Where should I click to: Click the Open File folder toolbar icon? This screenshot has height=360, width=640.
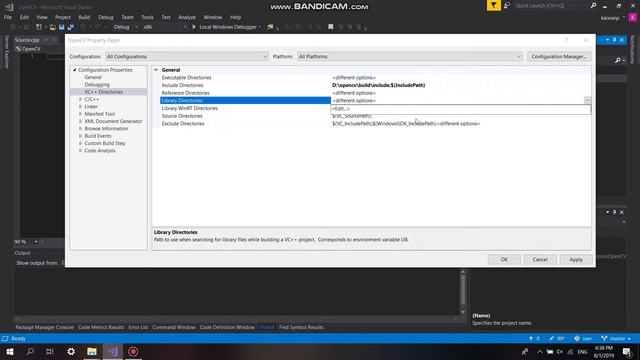(x=52, y=27)
